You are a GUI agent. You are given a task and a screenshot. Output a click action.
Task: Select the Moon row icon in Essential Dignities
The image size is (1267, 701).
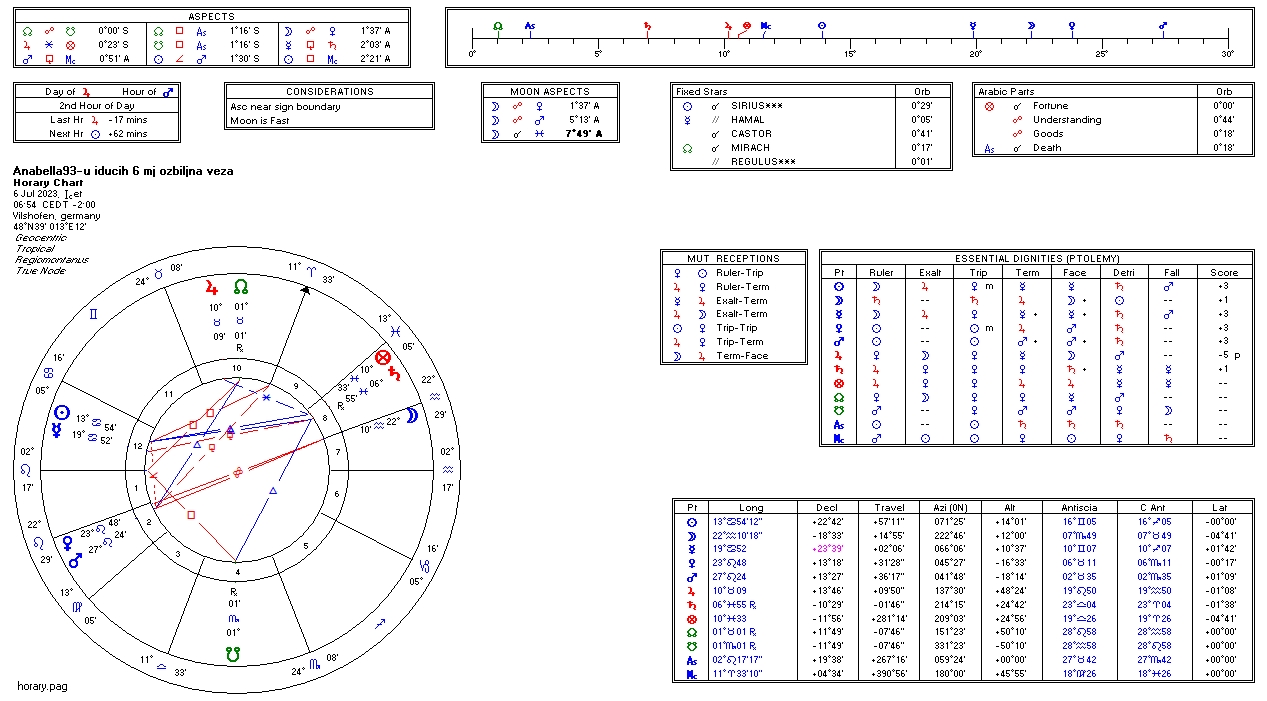click(838, 300)
